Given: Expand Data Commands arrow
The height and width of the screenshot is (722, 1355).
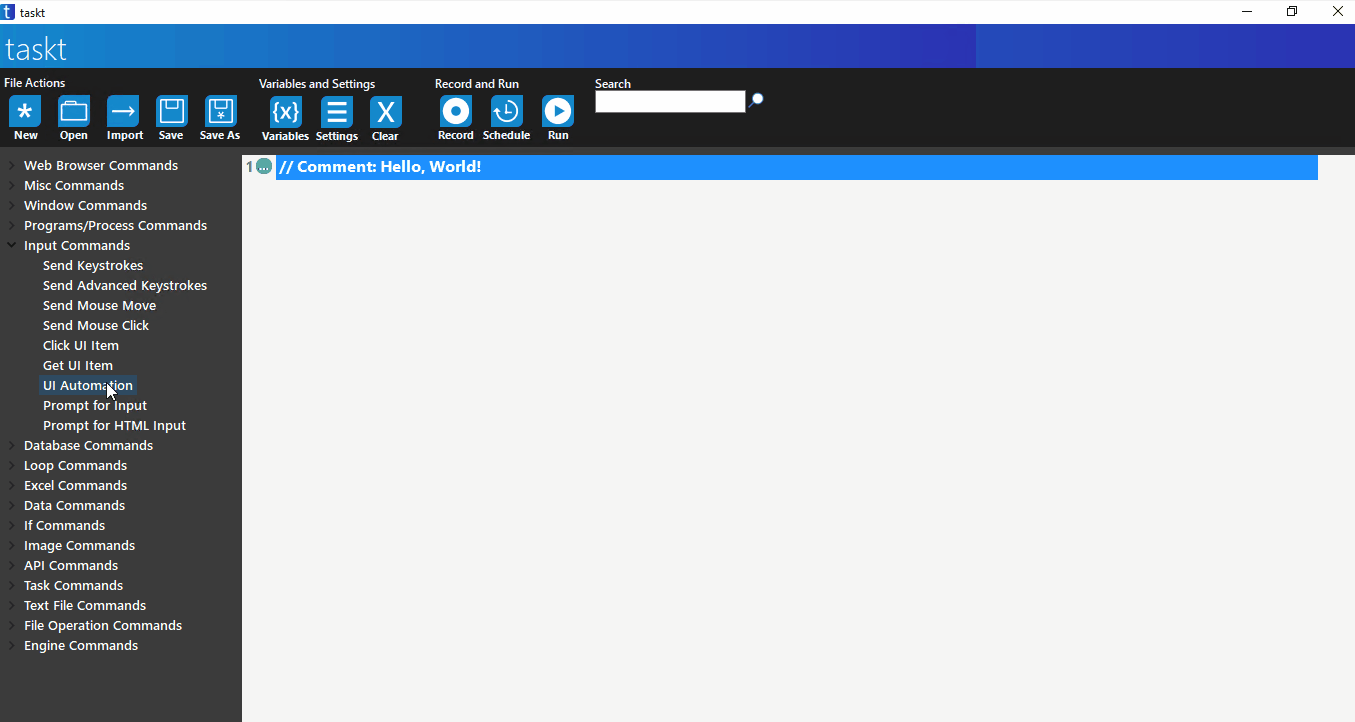Looking at the screenshot, I should [11, 505].
